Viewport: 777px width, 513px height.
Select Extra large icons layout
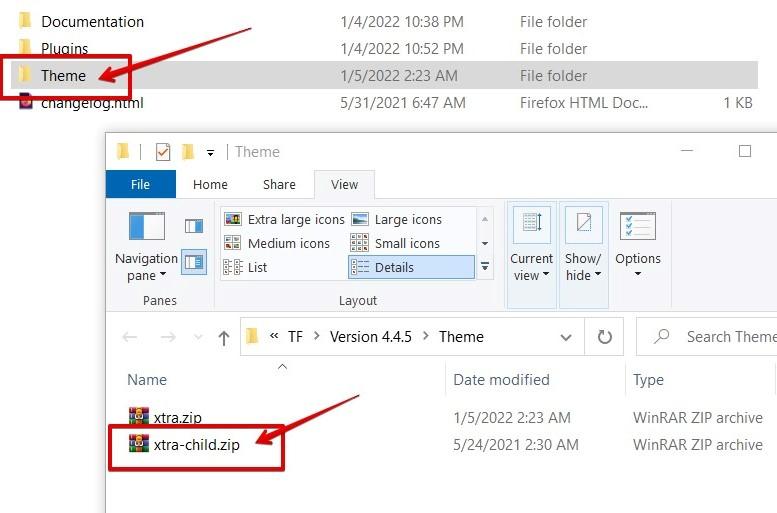coord(284,219)
